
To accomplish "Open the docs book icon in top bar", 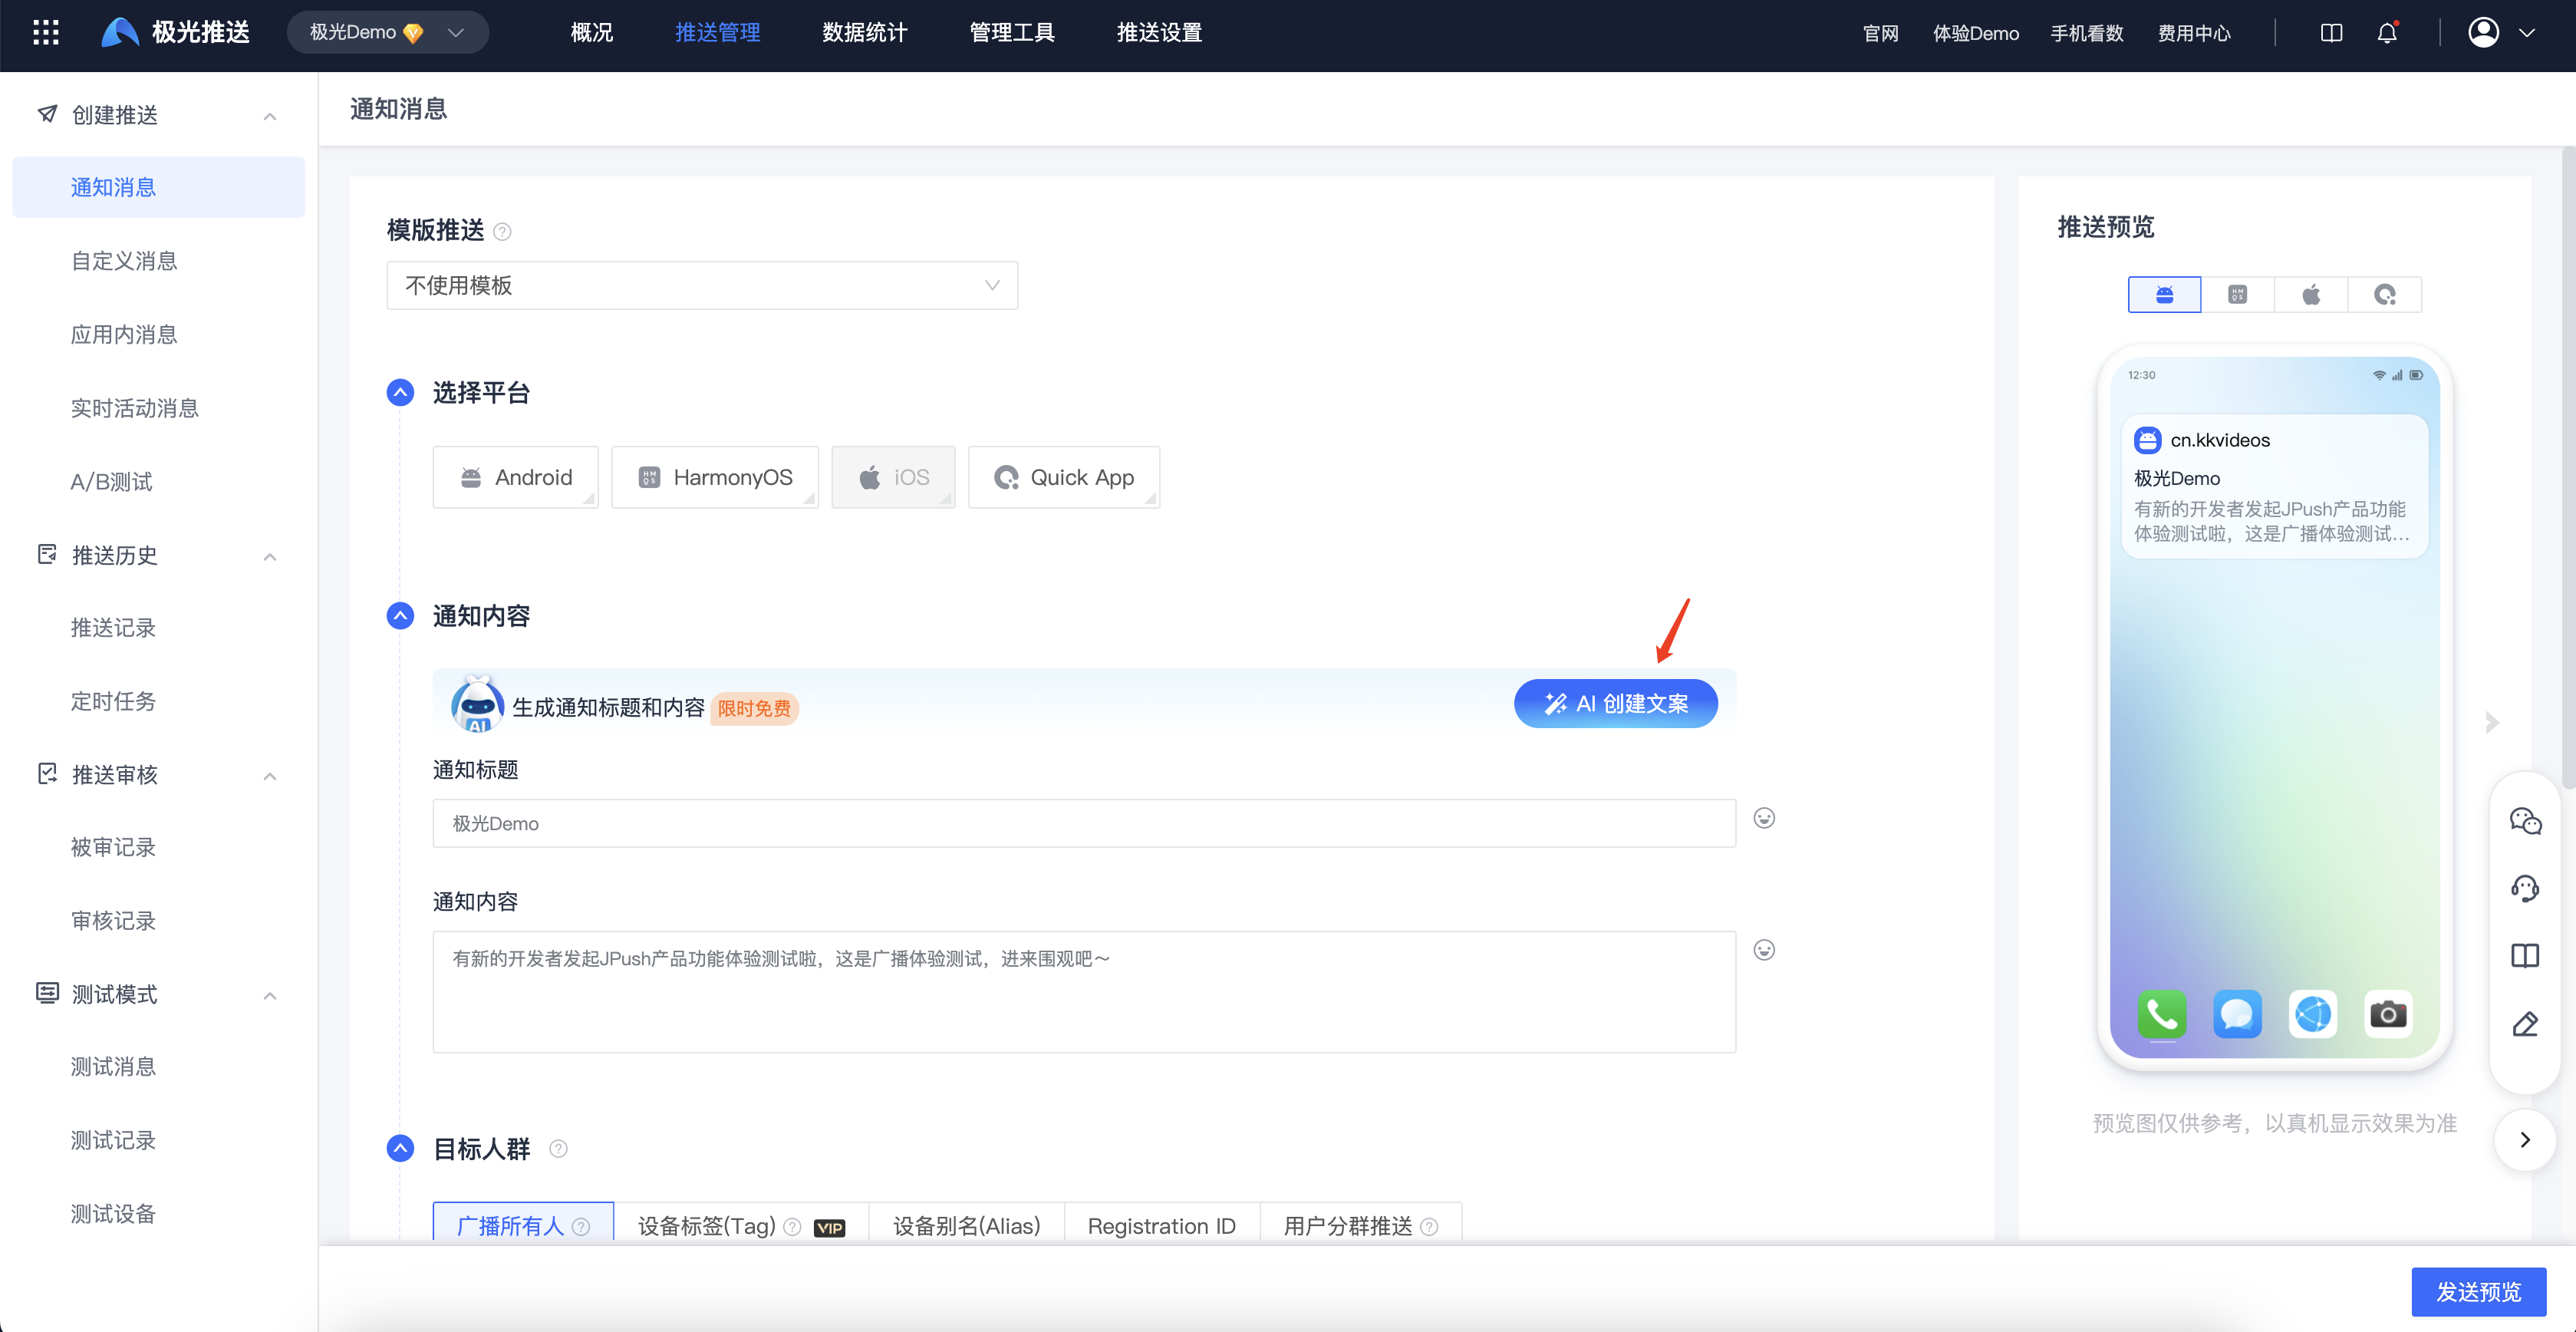I will [2331, 33].
